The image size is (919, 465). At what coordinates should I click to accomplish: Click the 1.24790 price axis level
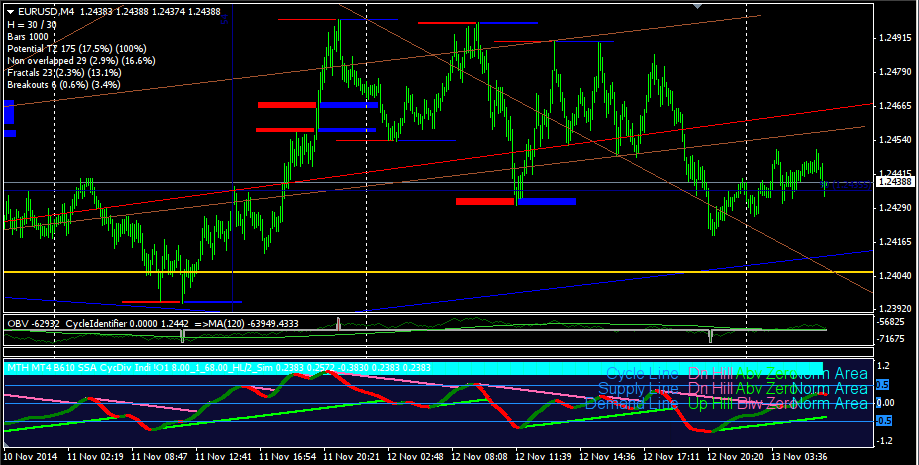[895, 72]
